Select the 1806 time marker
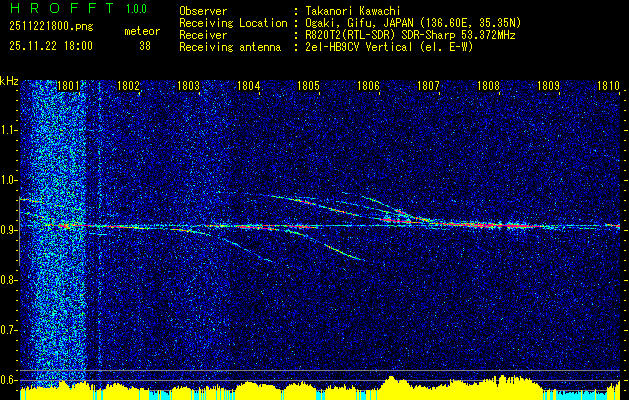629x400 pixels. [x=368, y=85]
